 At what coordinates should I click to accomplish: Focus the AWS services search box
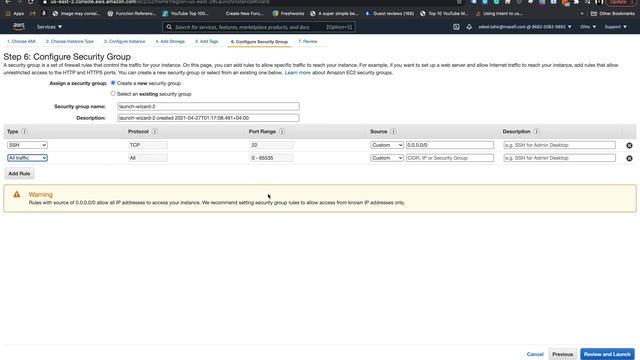[x=259, y=27]
